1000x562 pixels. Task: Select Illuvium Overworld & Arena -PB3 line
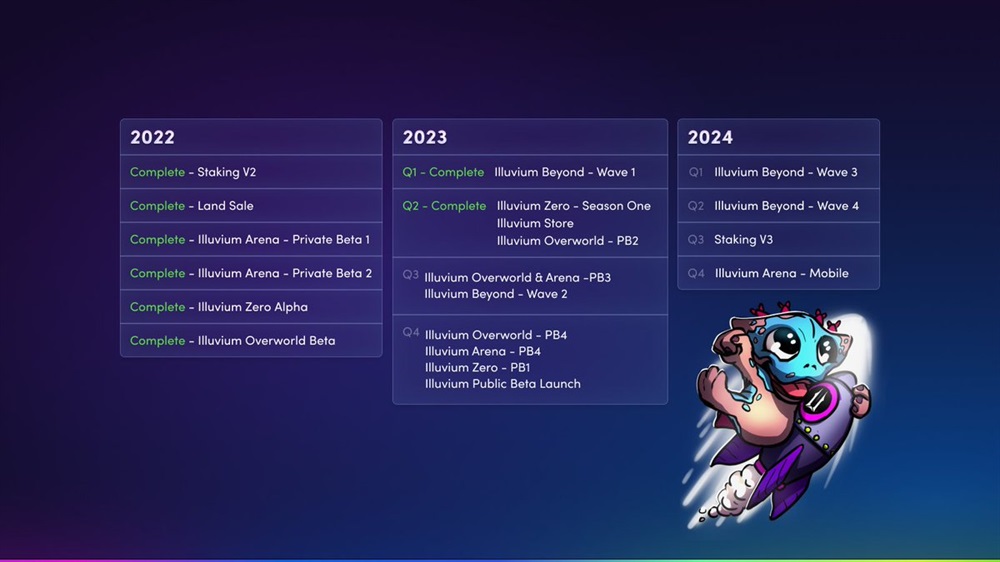(x=517, y=277)
